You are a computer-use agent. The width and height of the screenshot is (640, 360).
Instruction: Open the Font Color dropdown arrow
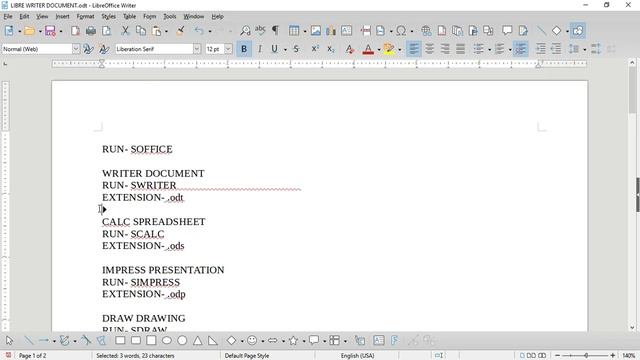(x=379, y=50)
